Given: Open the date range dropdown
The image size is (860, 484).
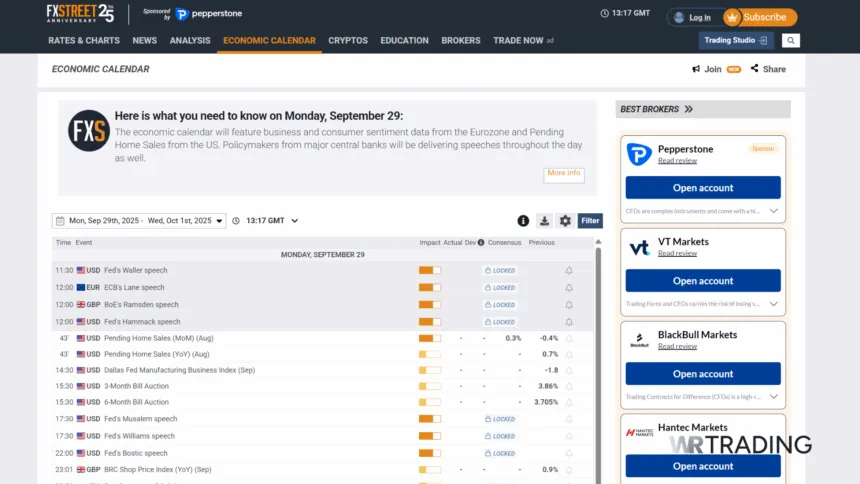Looking at the screenshot, I should (x=139, y=221).
